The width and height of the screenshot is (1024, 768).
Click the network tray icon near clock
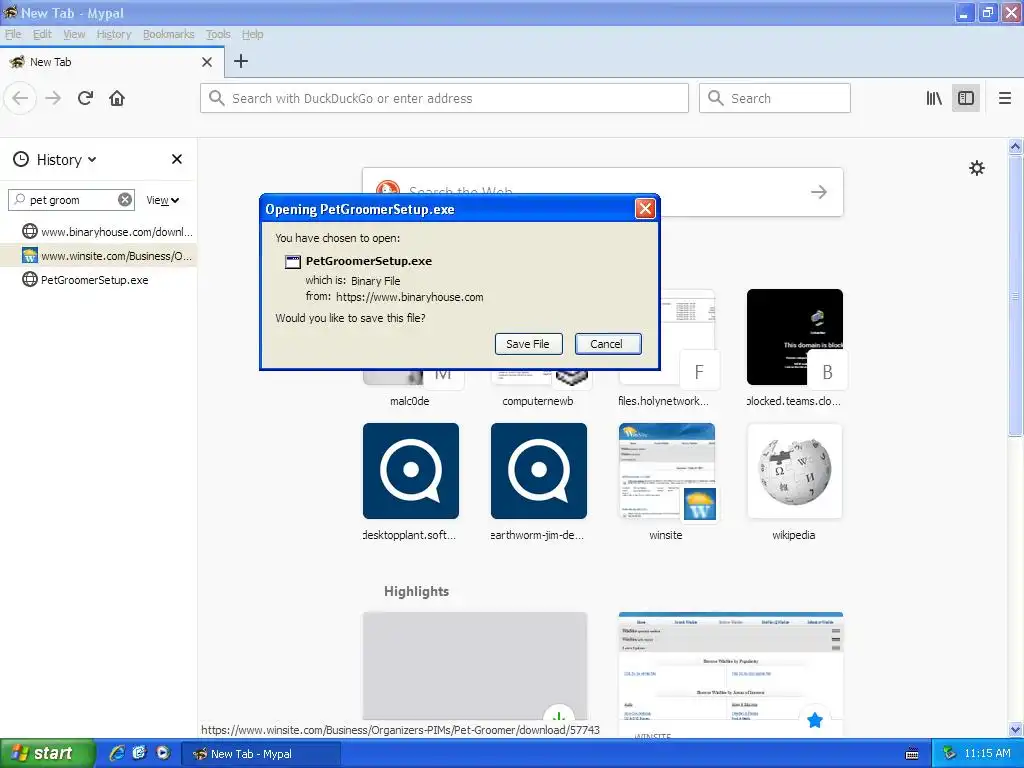tap(949, 754)
